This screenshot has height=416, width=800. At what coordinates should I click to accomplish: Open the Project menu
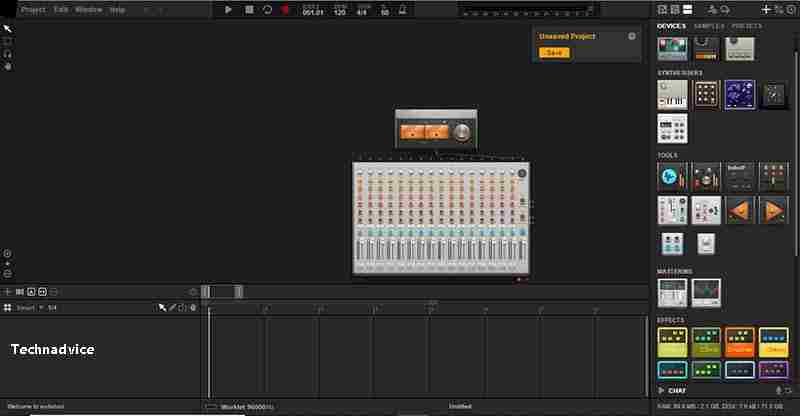[x=33, y=10]
